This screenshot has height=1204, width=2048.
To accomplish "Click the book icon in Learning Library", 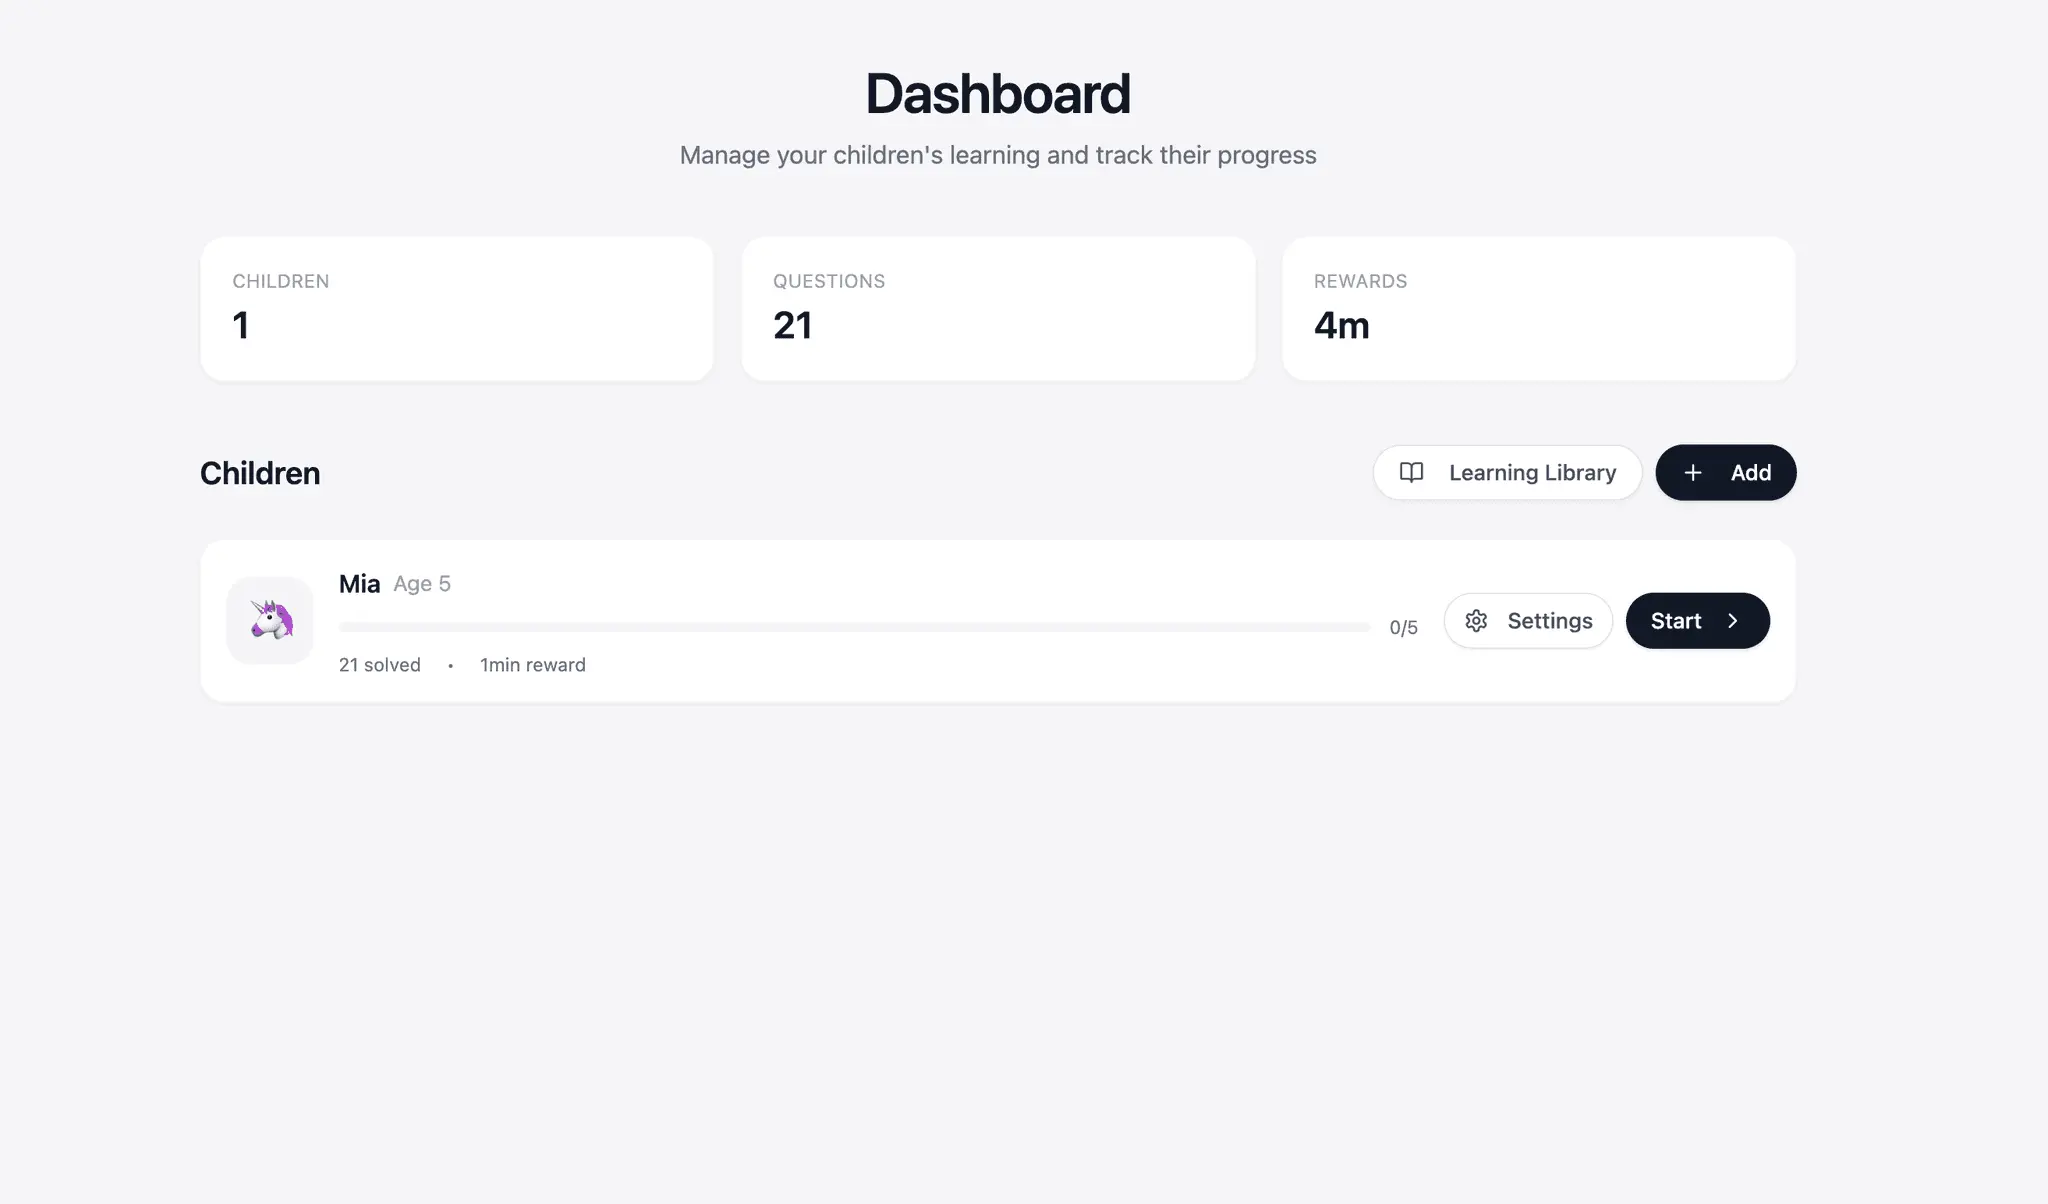I will click(1411, 472).
